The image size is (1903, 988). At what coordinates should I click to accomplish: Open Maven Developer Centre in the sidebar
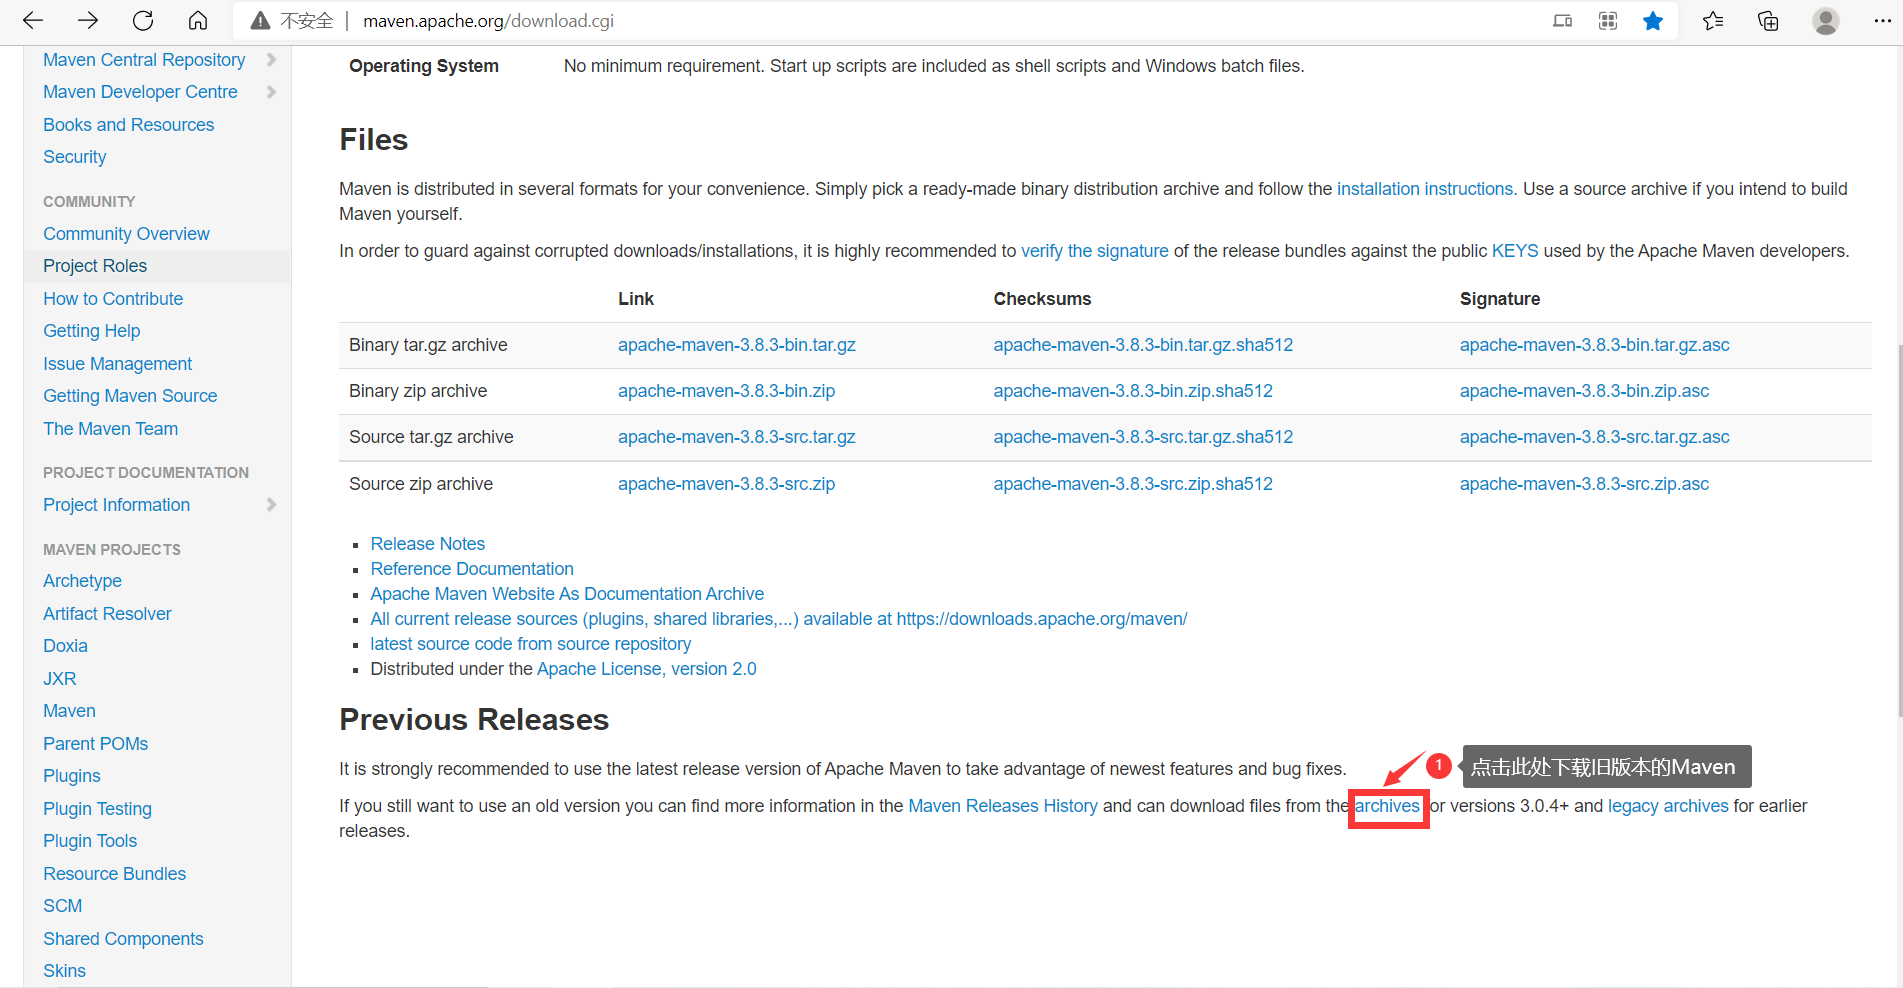tap(140, 92)
